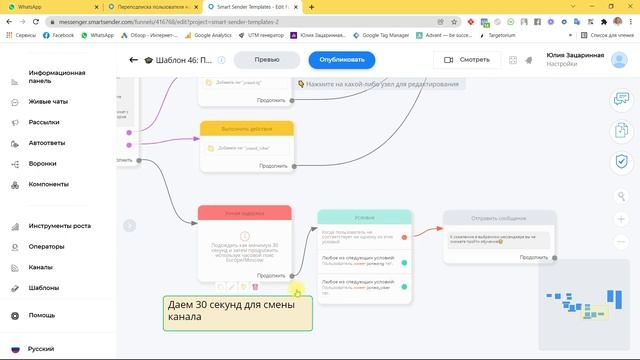
Task: Select Воронки in the sidebar
Action: (42, 164)
